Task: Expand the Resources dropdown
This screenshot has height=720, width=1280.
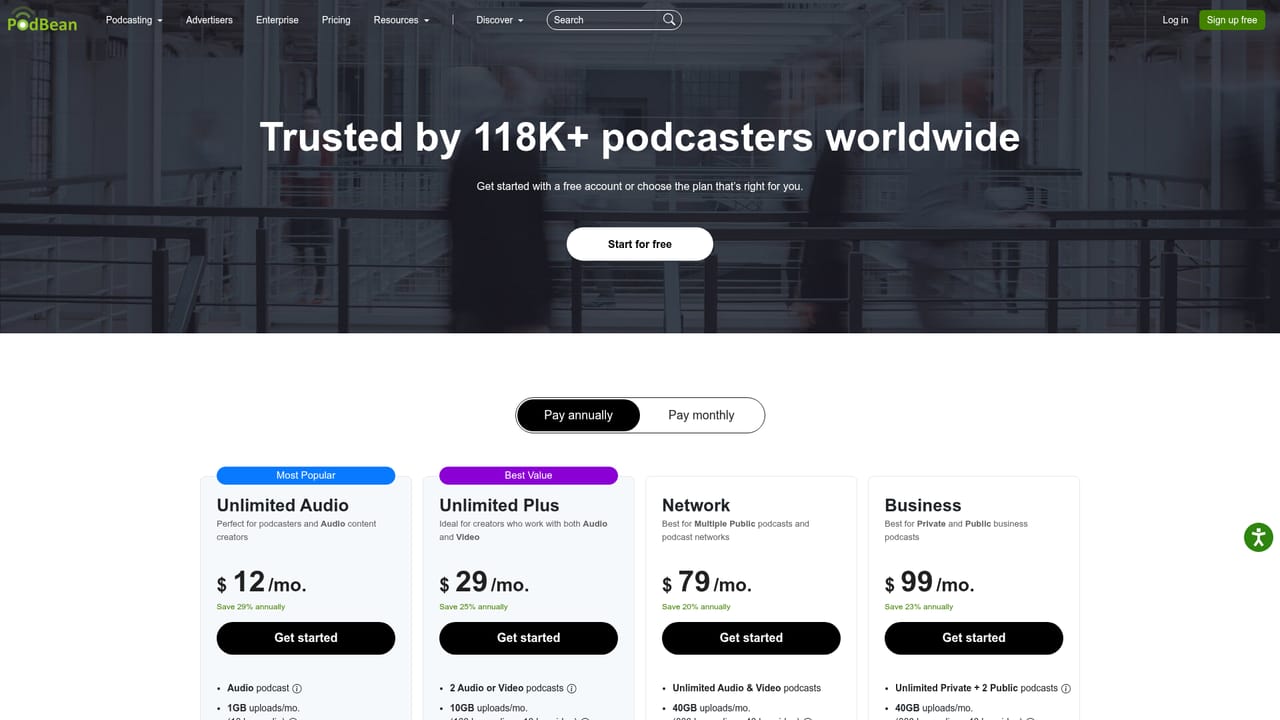Action: 401,20
